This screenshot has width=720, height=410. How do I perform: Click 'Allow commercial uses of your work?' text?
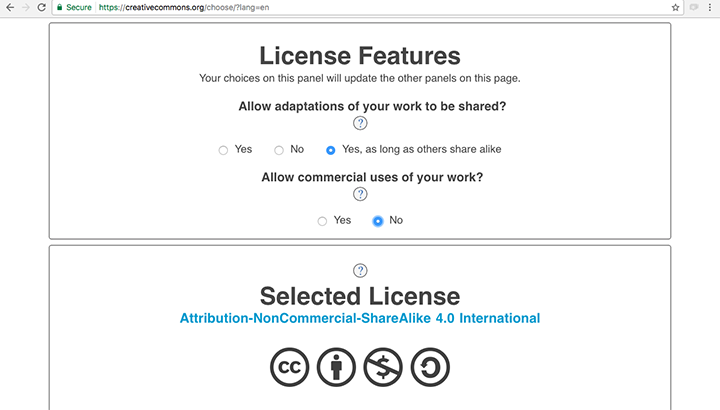coord(372,177)
